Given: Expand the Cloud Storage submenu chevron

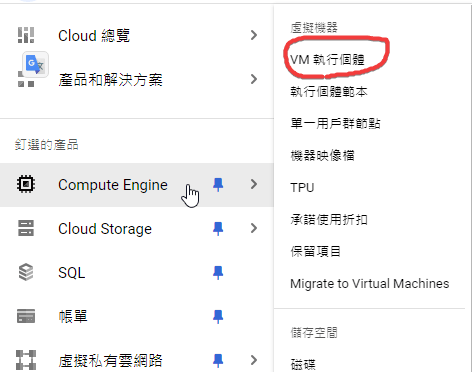Looking at the screenshot, I should 254,228.
